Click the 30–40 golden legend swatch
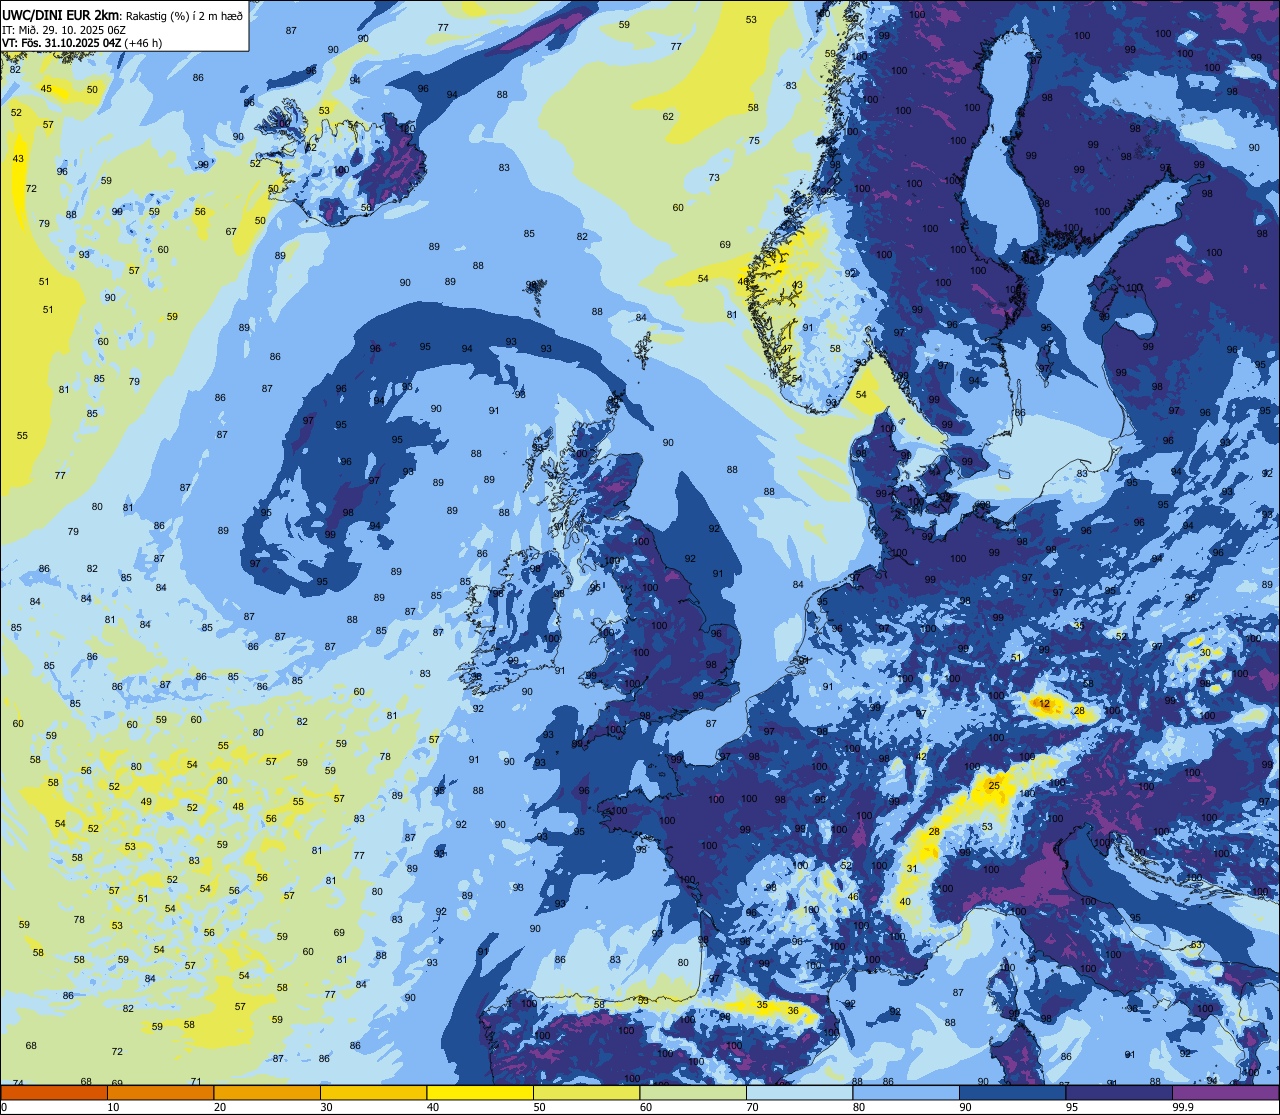This screenshot has width=1280, height=1115. tap(373, 1092)
